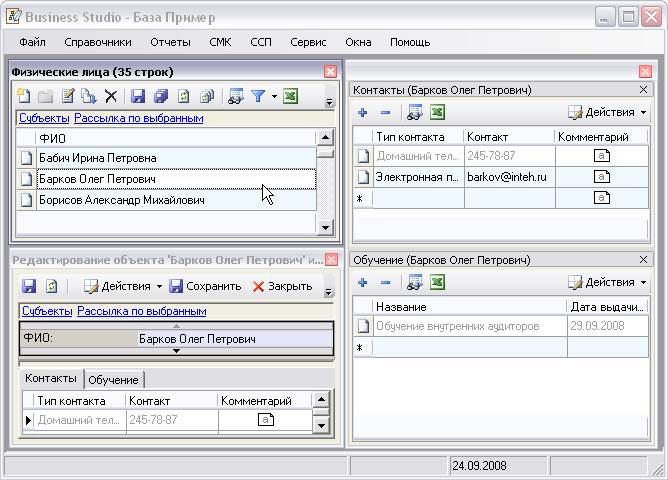Open the Сервис menu
668x480 pixels.
(x=308, y=42)
